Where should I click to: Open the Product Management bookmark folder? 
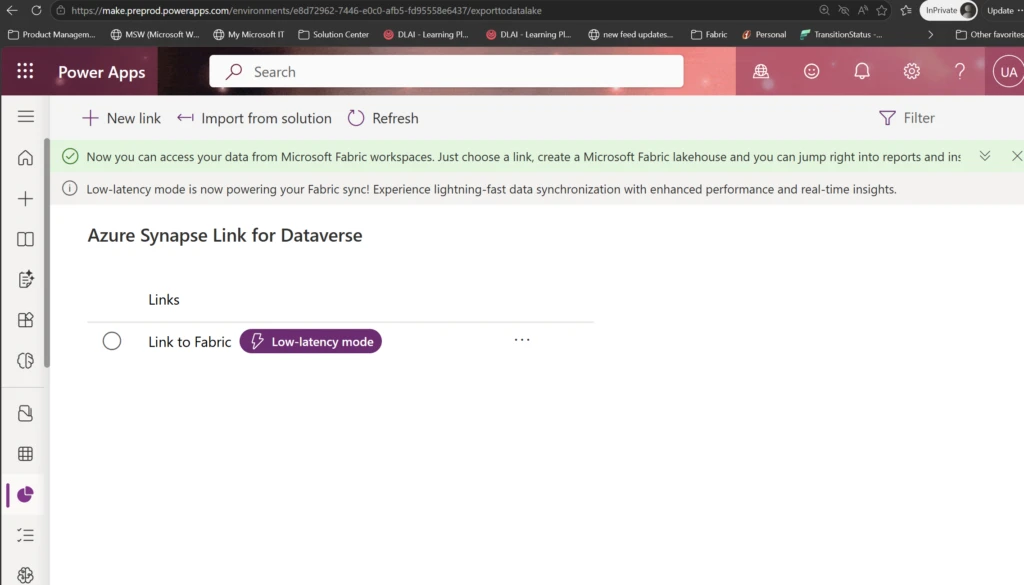[52, 35]
